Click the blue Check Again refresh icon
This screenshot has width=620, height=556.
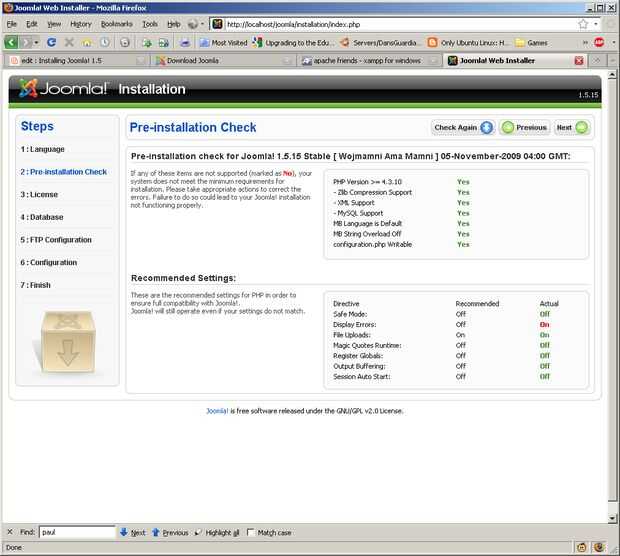coord(486,127)
